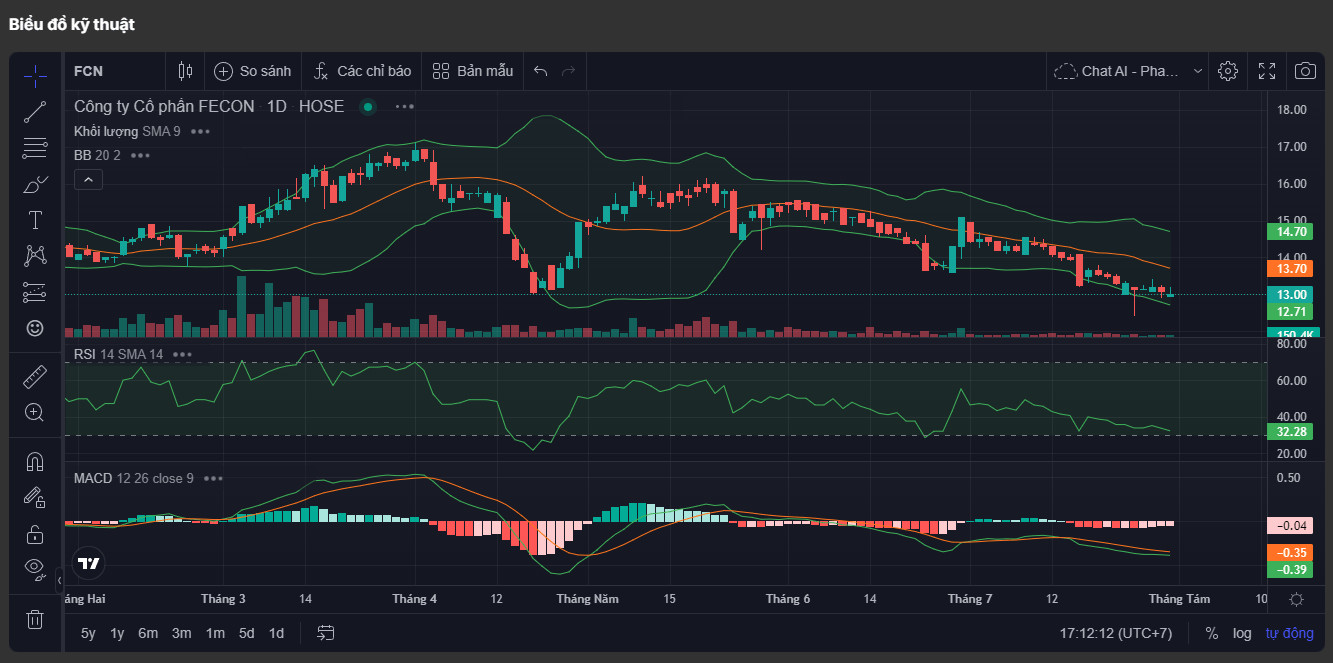Click the TradingView logo on the chart
The width and height of the screenshot is (1333, 663).
click(89, 563)
